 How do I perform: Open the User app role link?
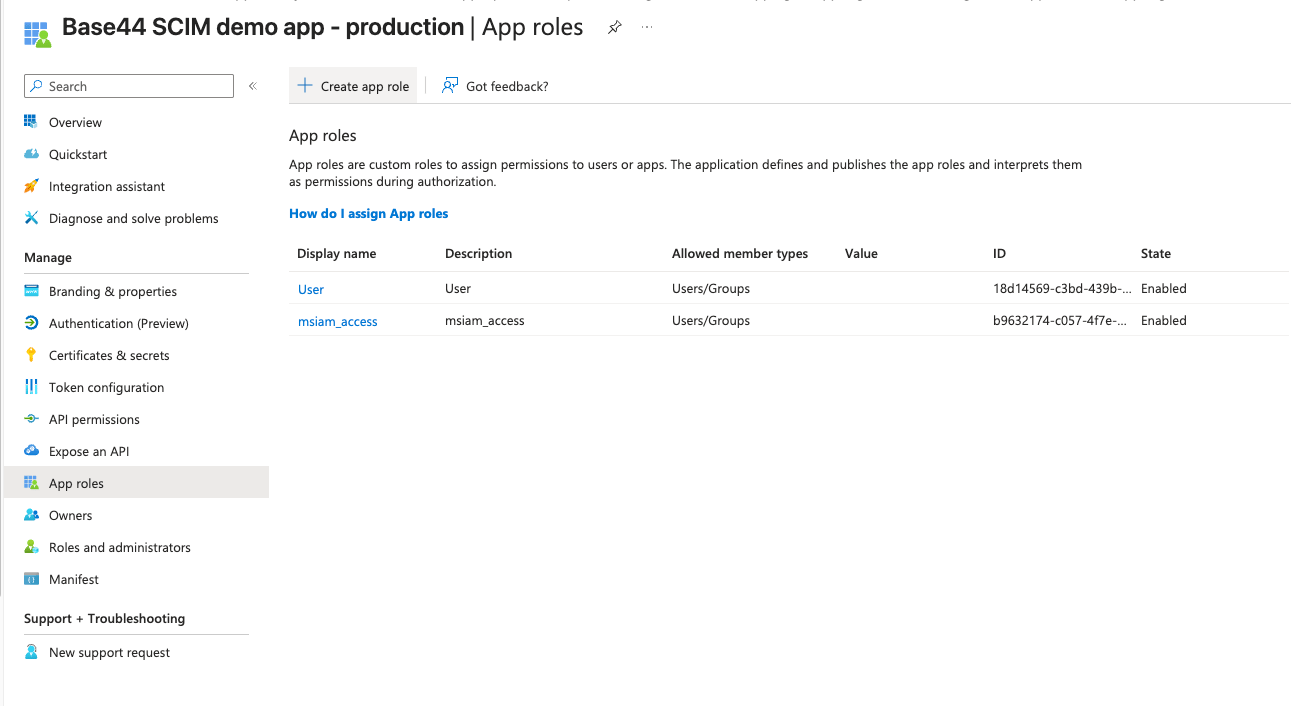[311, 289]
